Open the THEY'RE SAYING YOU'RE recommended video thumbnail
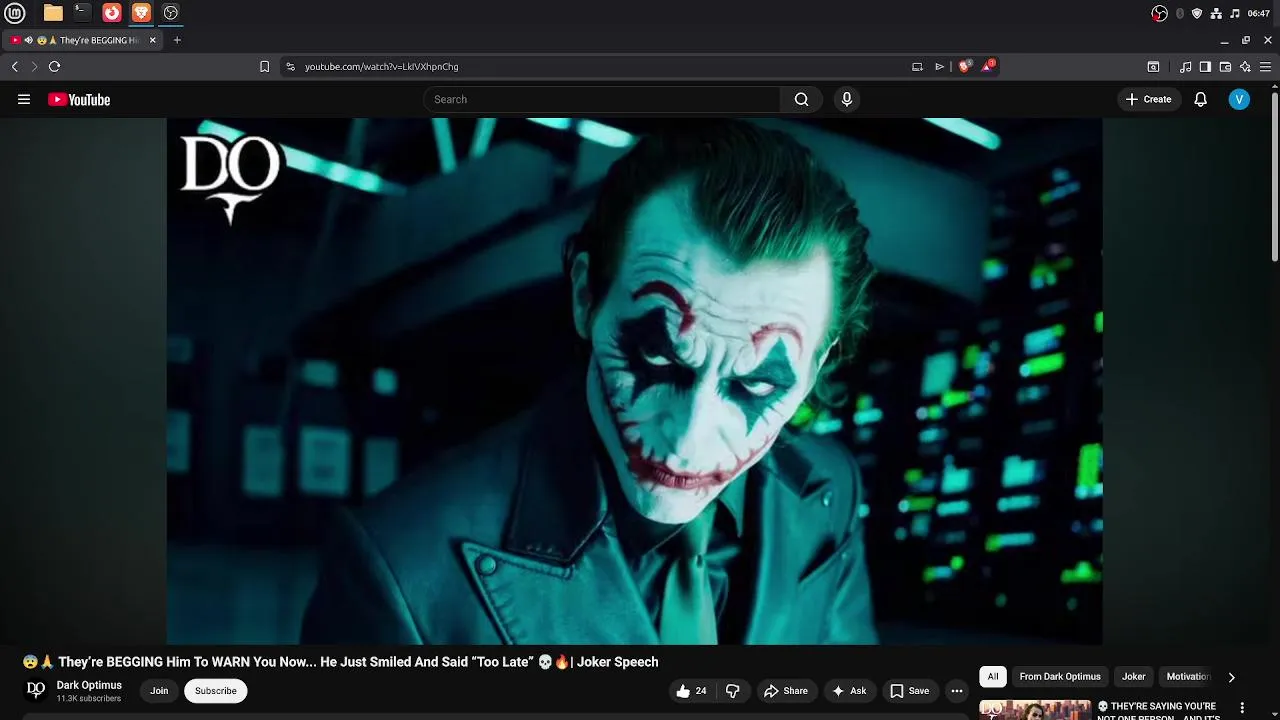The height and width of the screenshot is (720, 1280). click(1035, 710)
